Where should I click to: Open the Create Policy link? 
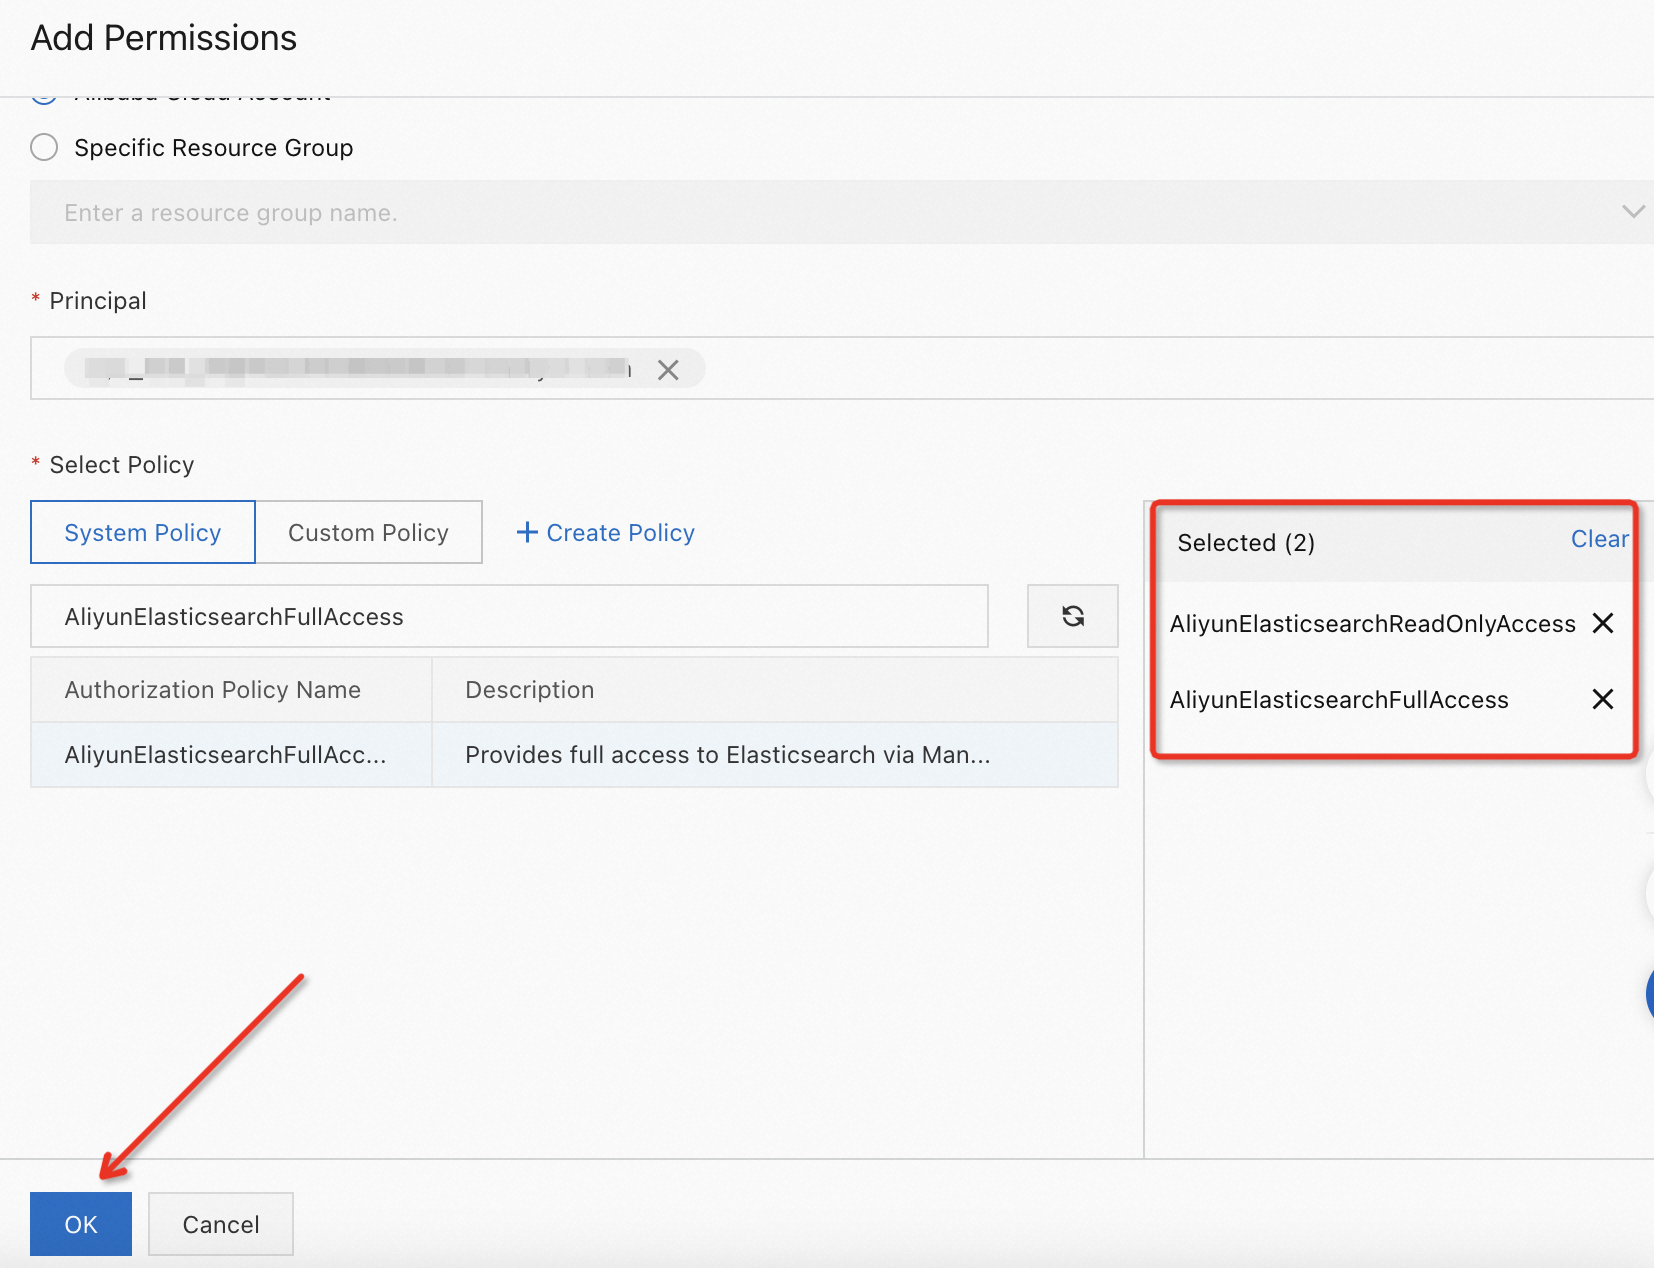[x=606, y=533]
